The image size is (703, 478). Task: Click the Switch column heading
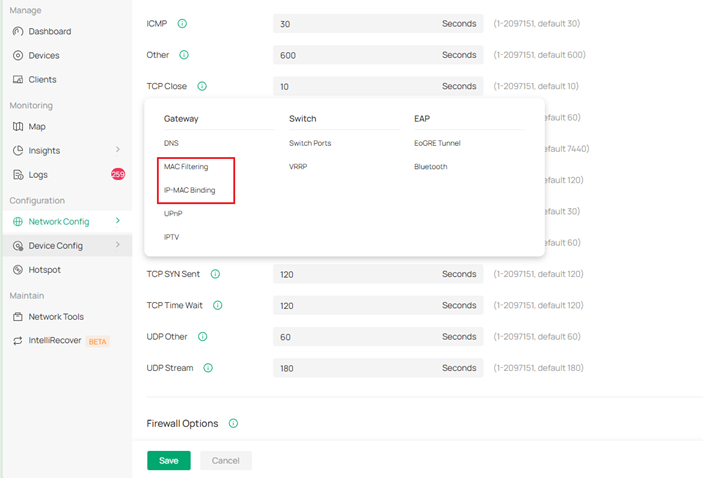point(303,119)
